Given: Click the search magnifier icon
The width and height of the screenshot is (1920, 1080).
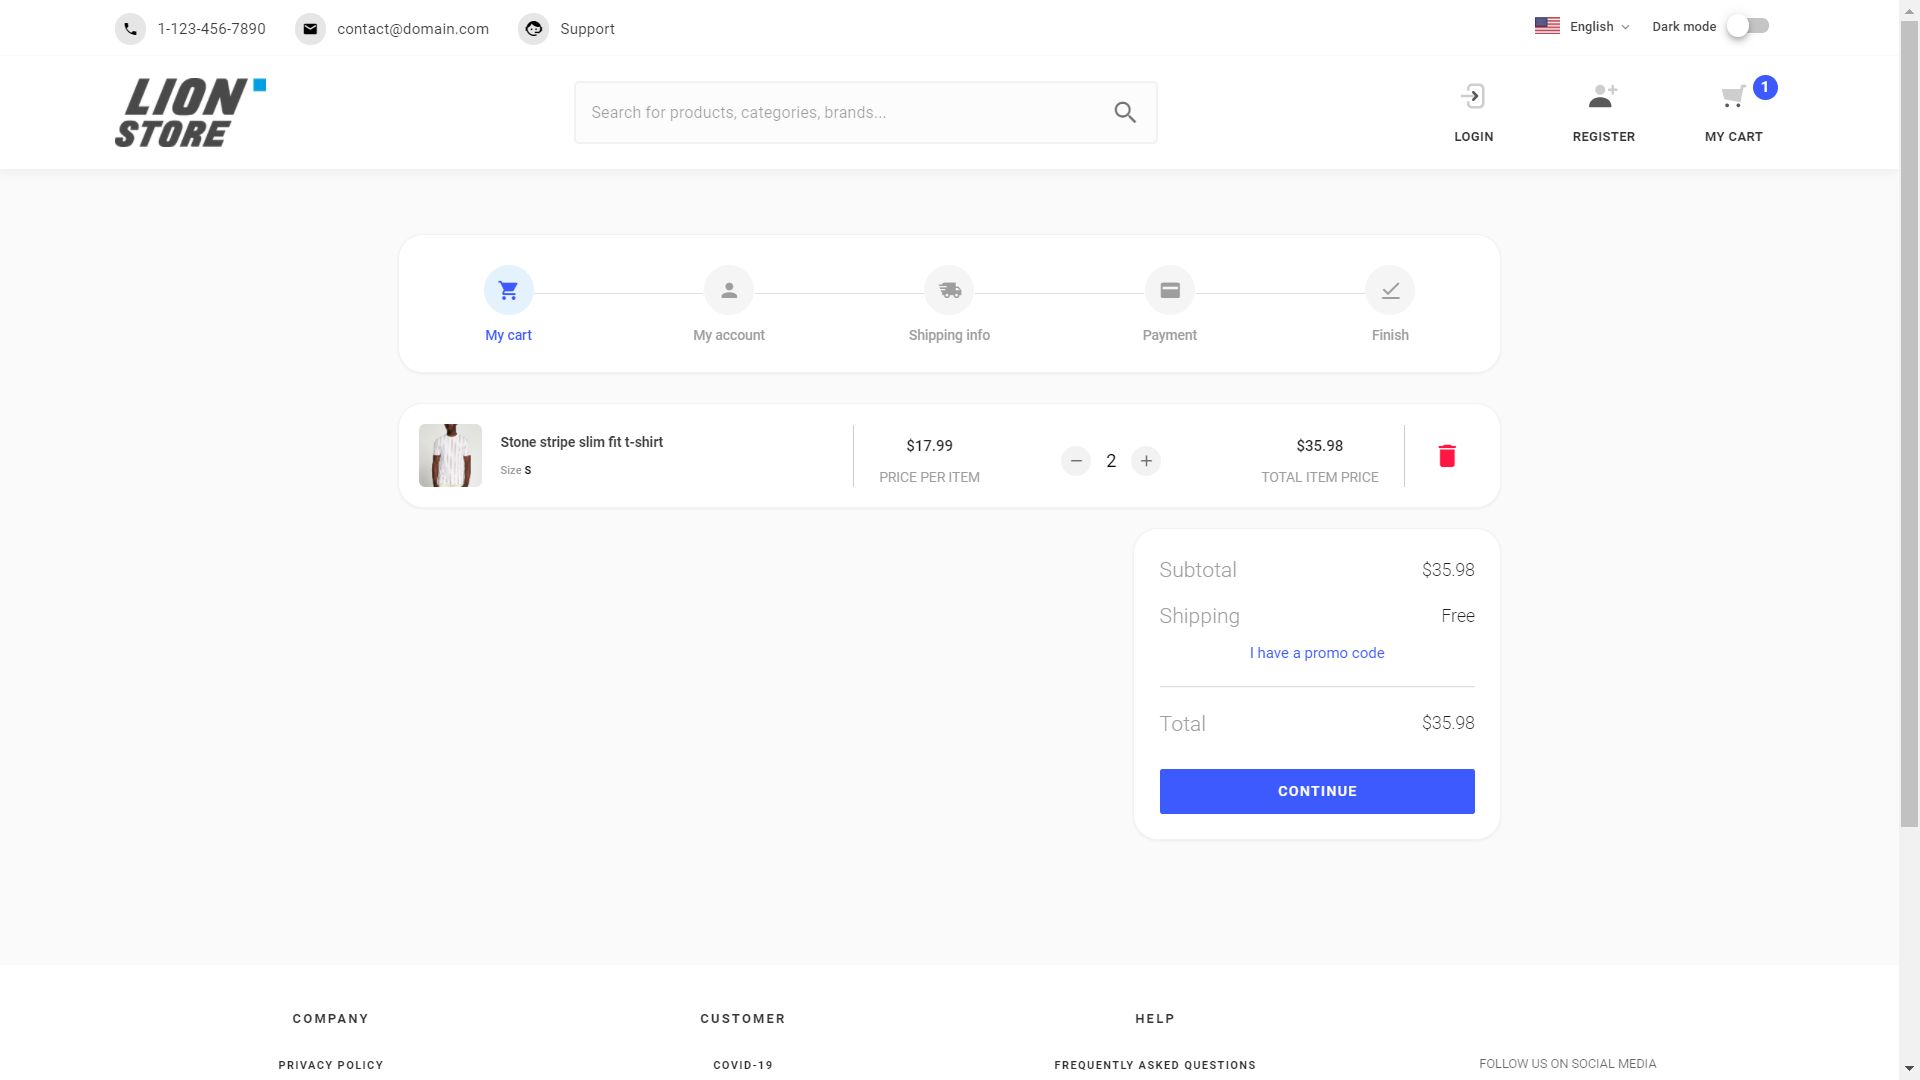Looking at the screenshot, I should click(x=1125, y=112).
